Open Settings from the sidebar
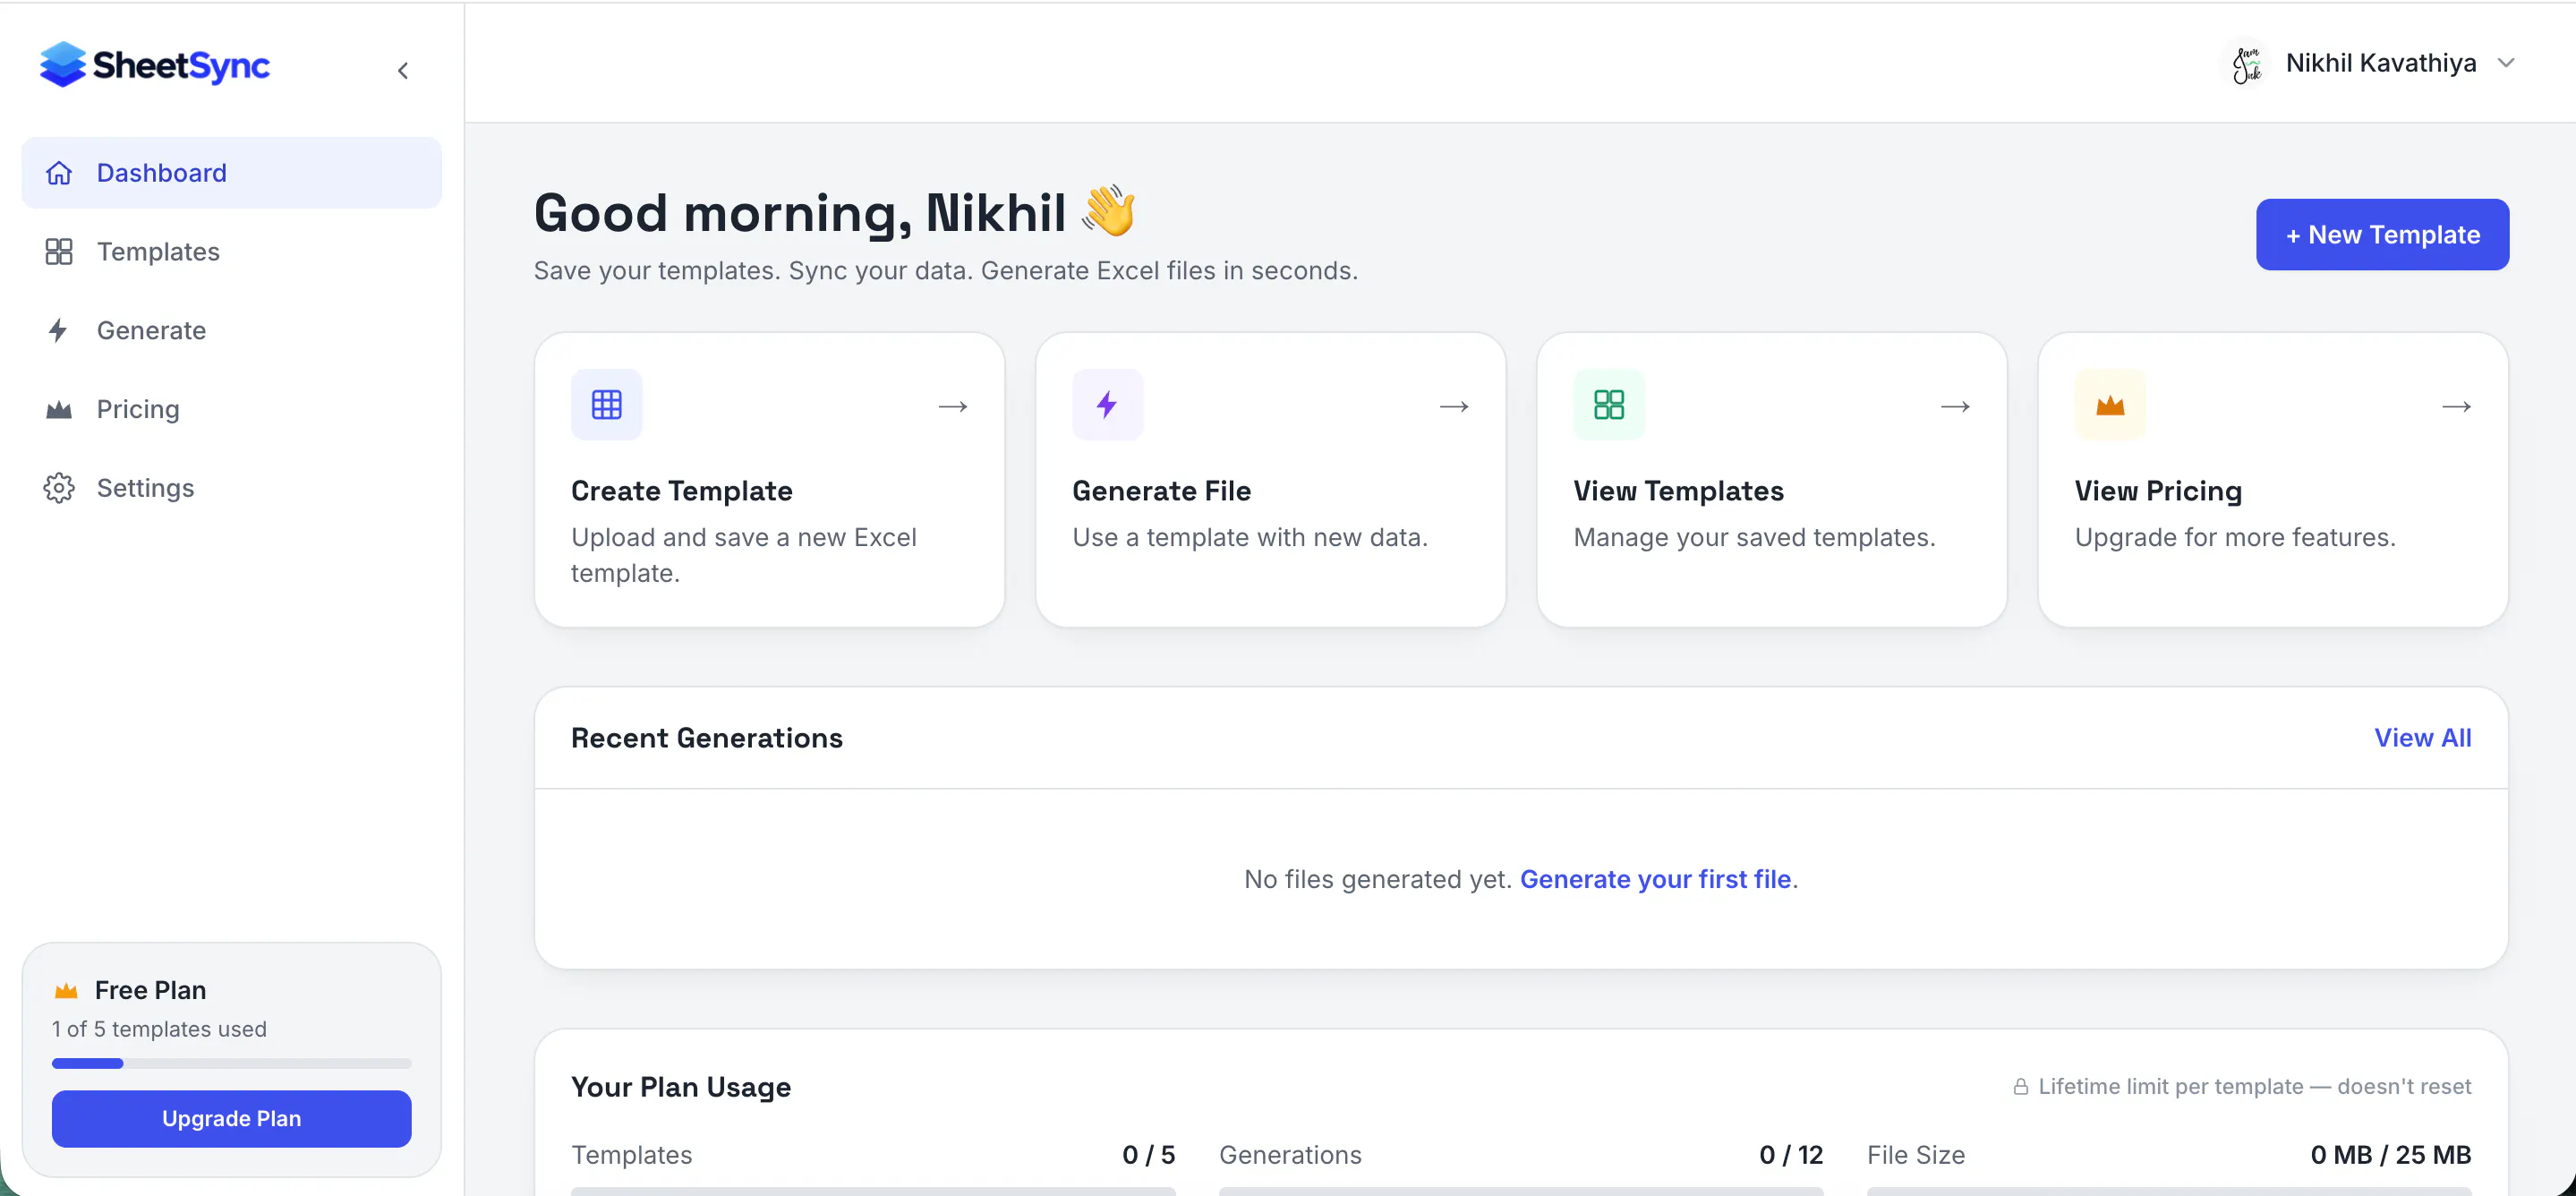 tap(232, 488)
